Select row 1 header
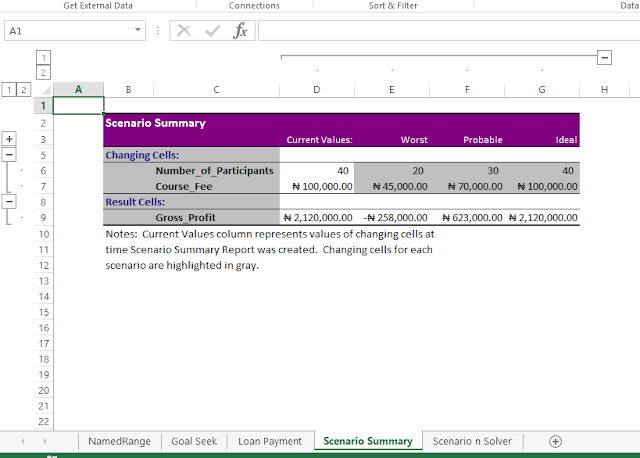 43,106
